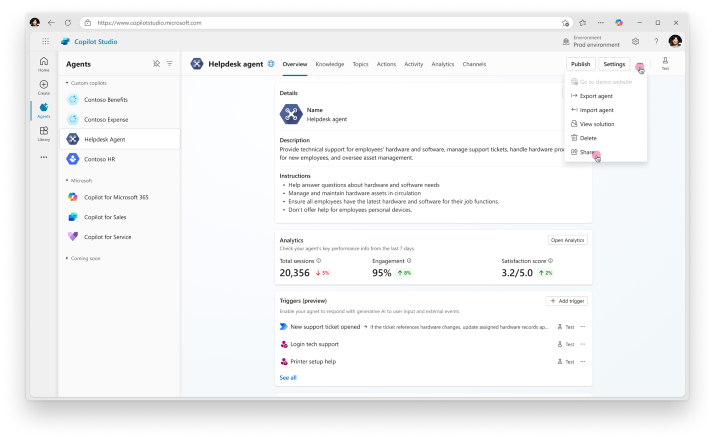Click the Open Analytics button
Image resolution: width=715 pixels, height=440 pixels.
(x=567, y=240)
